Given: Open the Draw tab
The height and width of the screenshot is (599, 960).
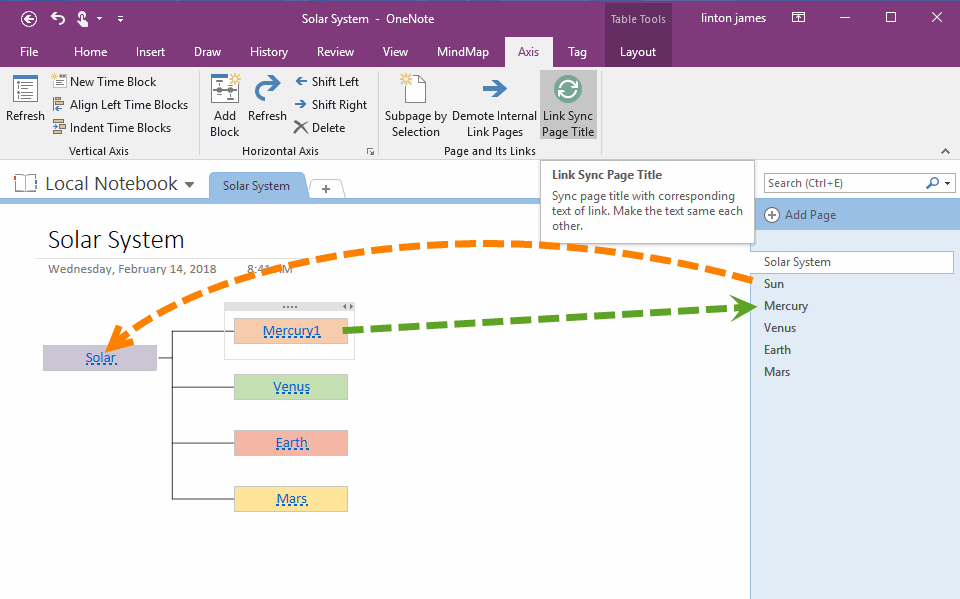Looking at the screenshot, I should [208, 52].
